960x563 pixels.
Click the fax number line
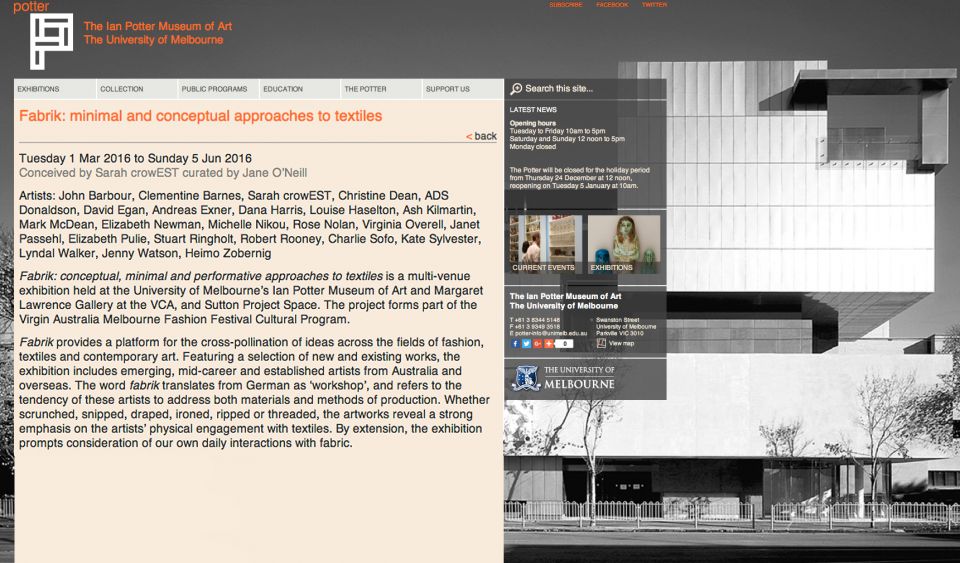534,327
